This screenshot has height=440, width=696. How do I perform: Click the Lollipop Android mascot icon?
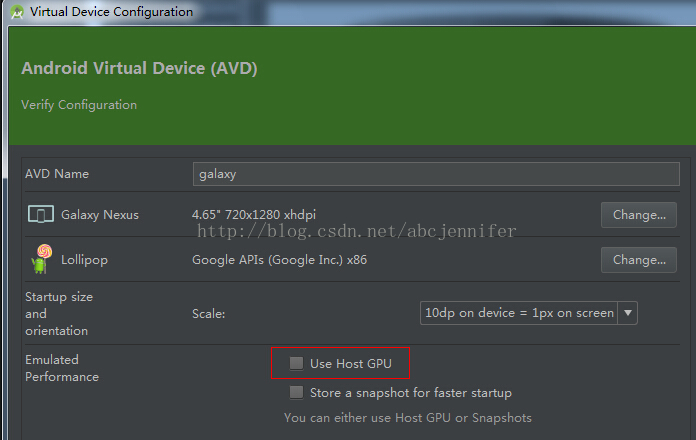42,259
